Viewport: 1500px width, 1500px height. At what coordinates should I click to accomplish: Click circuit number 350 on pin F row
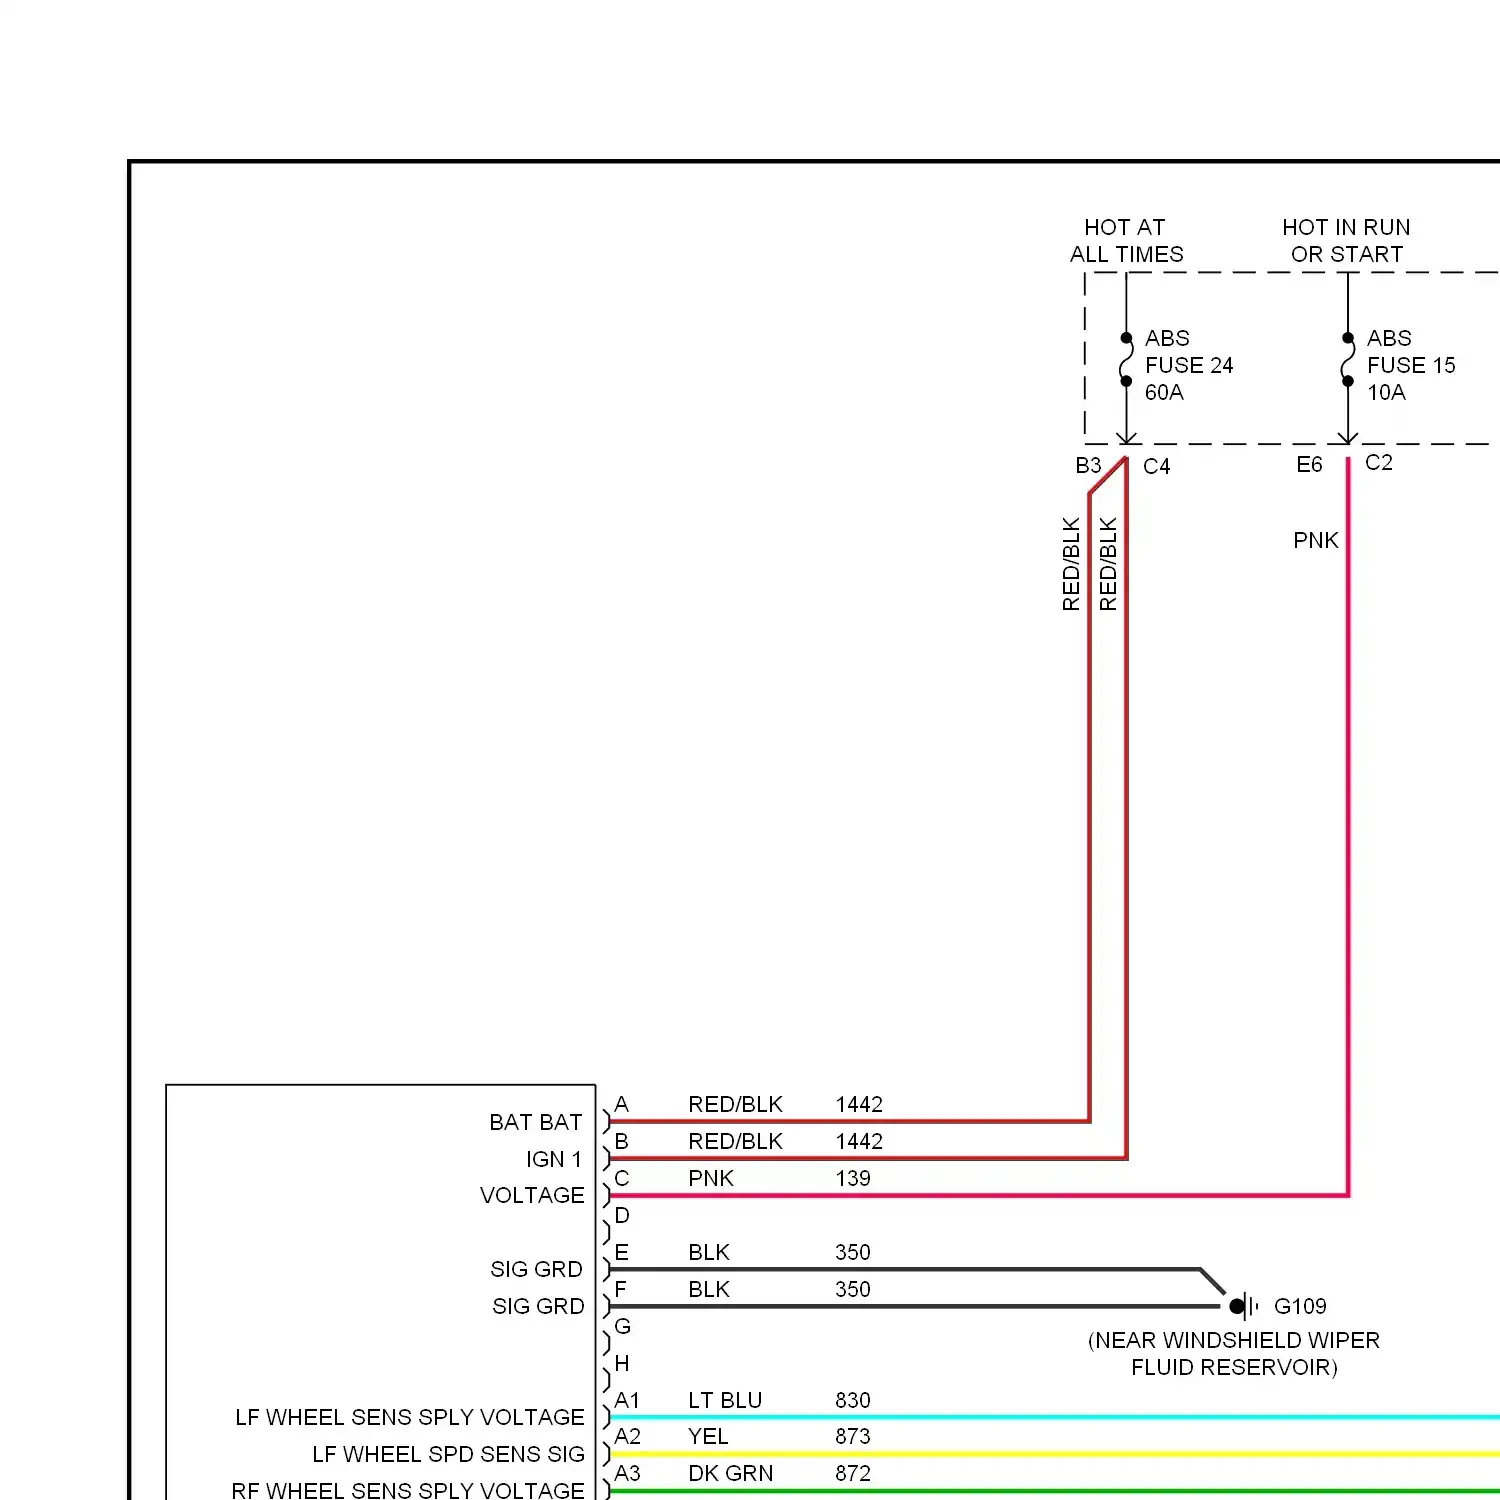point(853,1290)
